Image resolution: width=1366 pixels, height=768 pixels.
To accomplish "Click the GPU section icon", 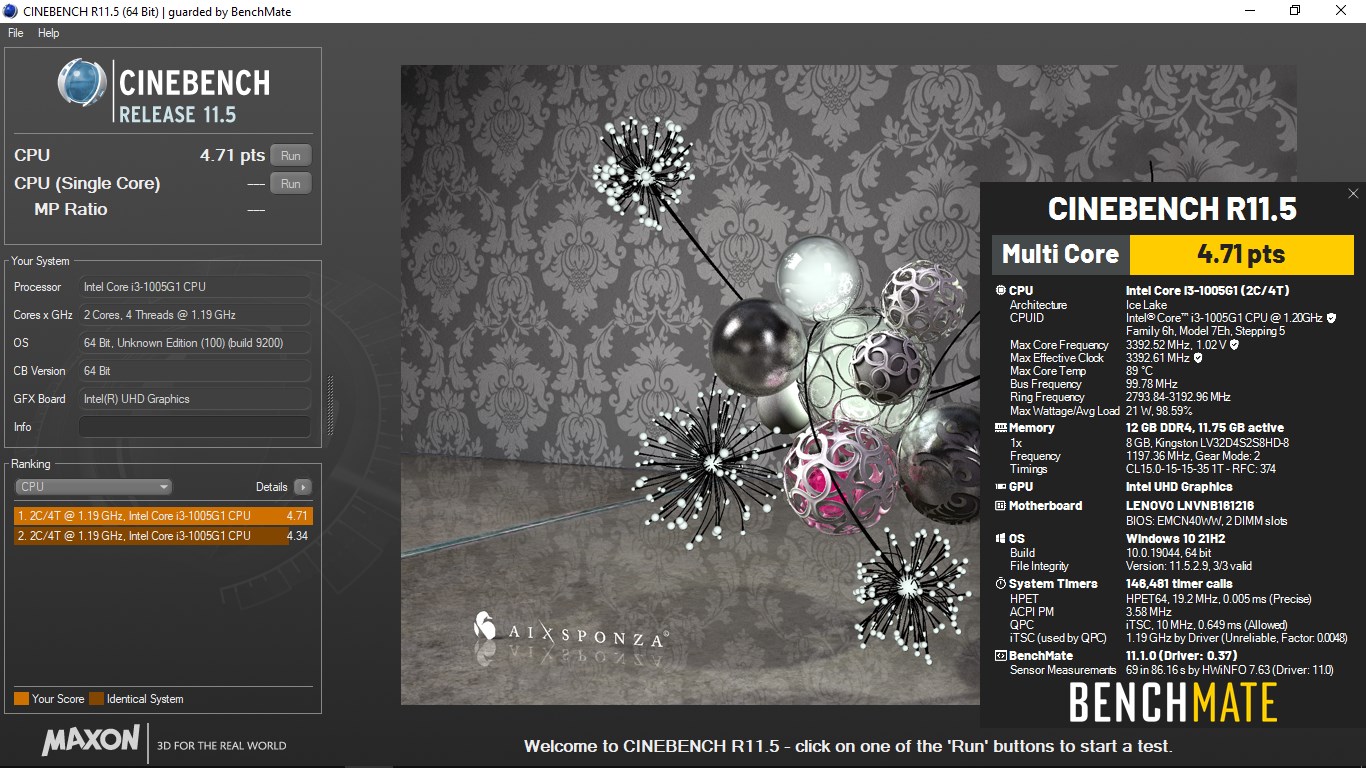I will 1001,487.
